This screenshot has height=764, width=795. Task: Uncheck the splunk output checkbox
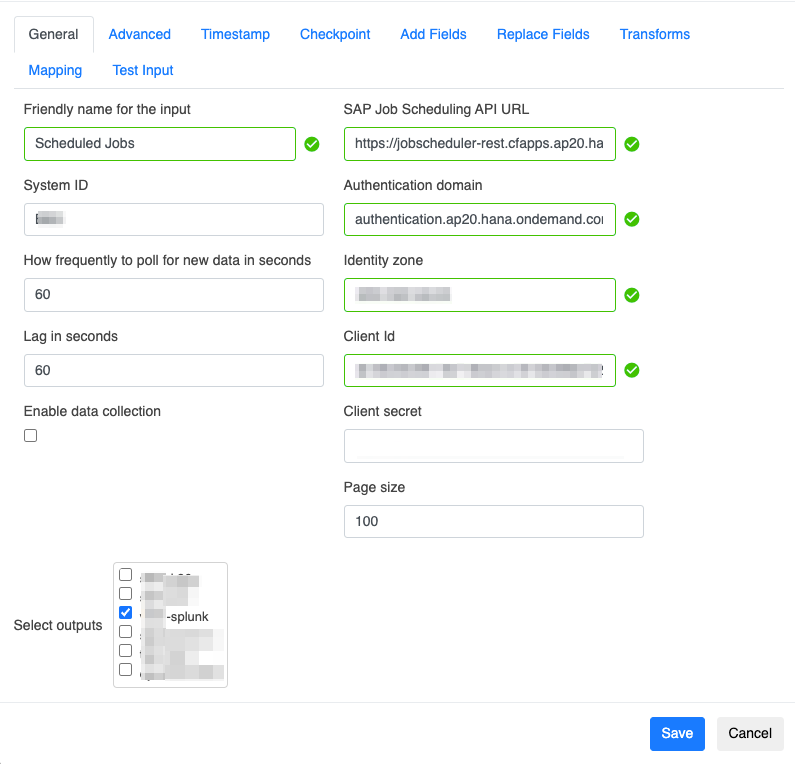(126, 612)
